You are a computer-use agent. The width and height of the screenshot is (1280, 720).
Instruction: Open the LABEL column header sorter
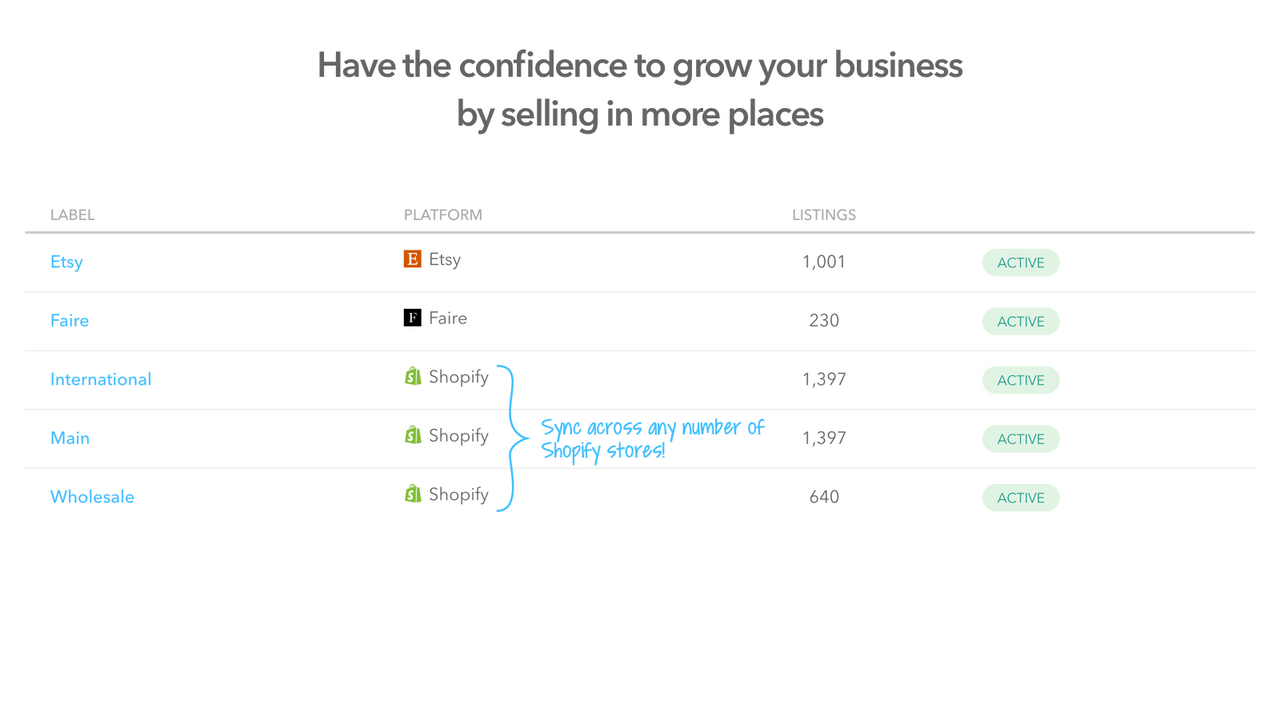tap(72, 214)
